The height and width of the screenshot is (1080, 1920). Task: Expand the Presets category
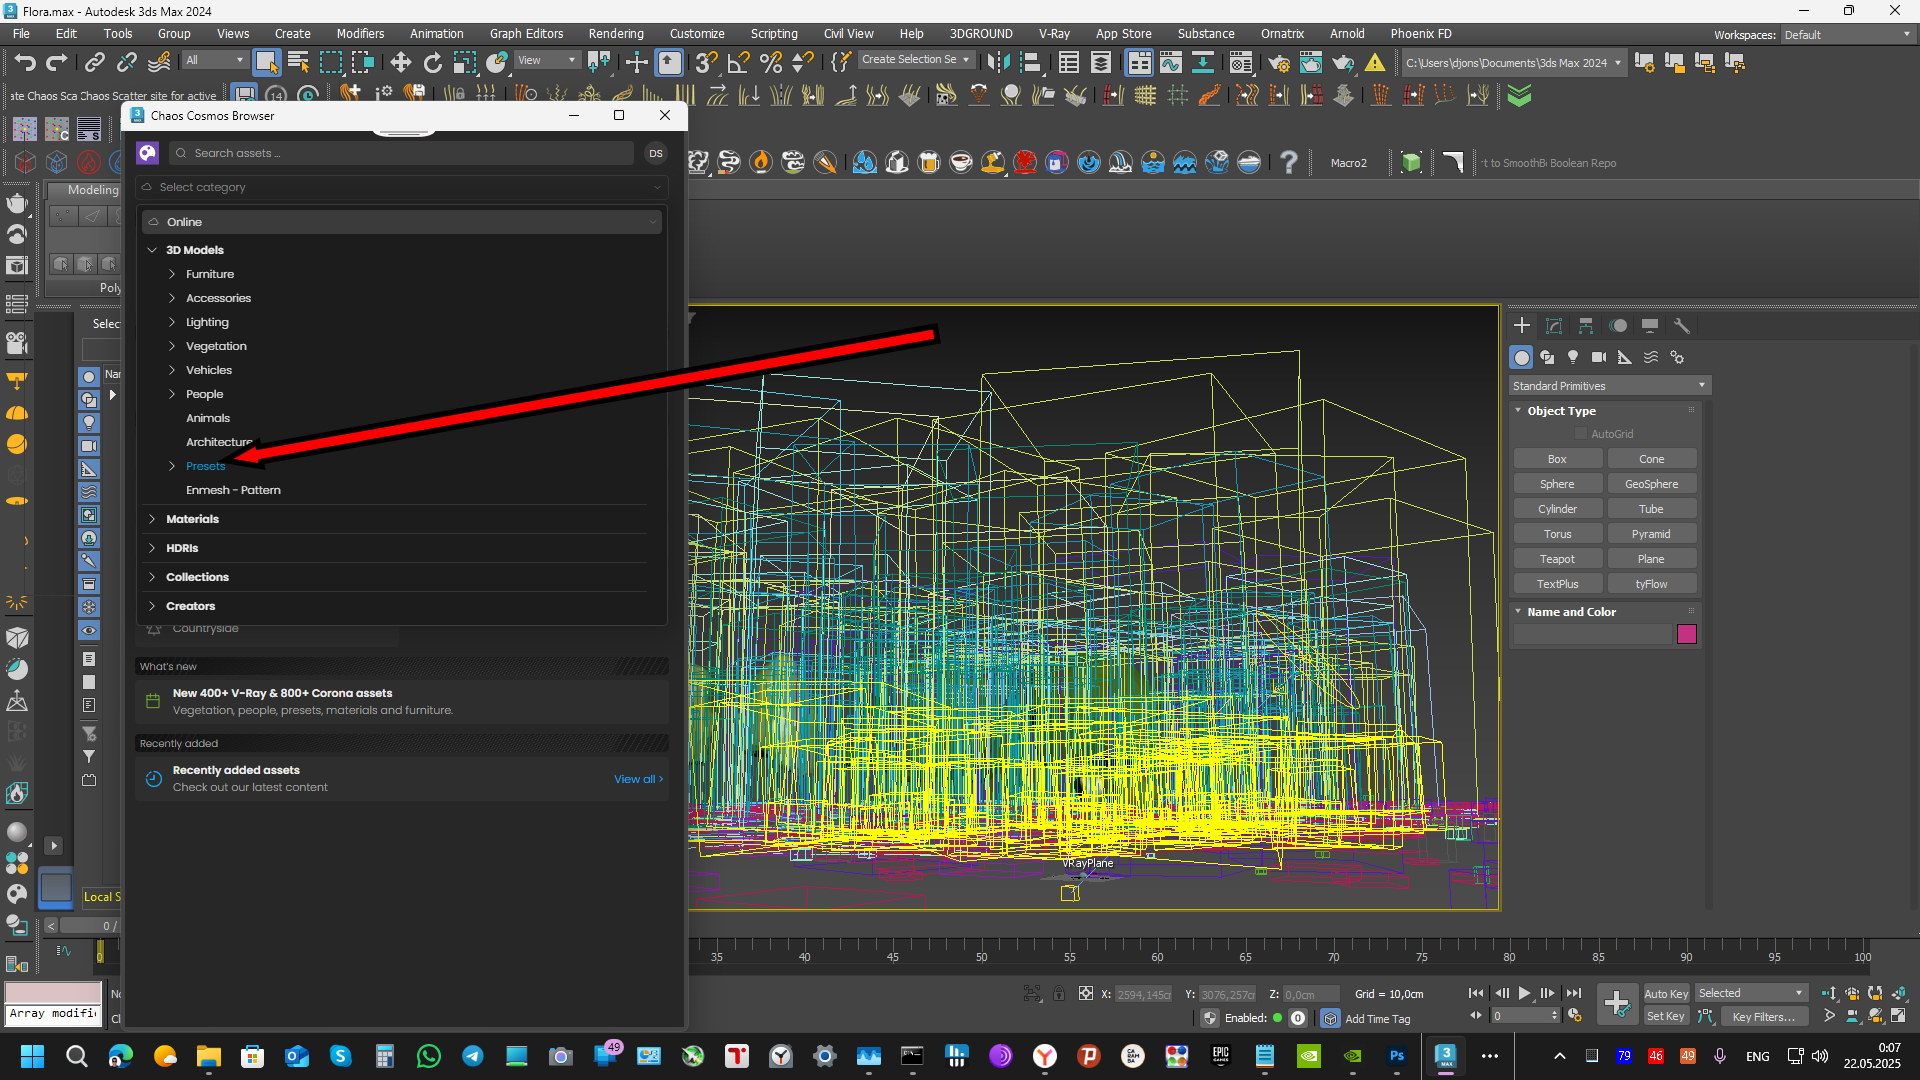click(172, 466)
